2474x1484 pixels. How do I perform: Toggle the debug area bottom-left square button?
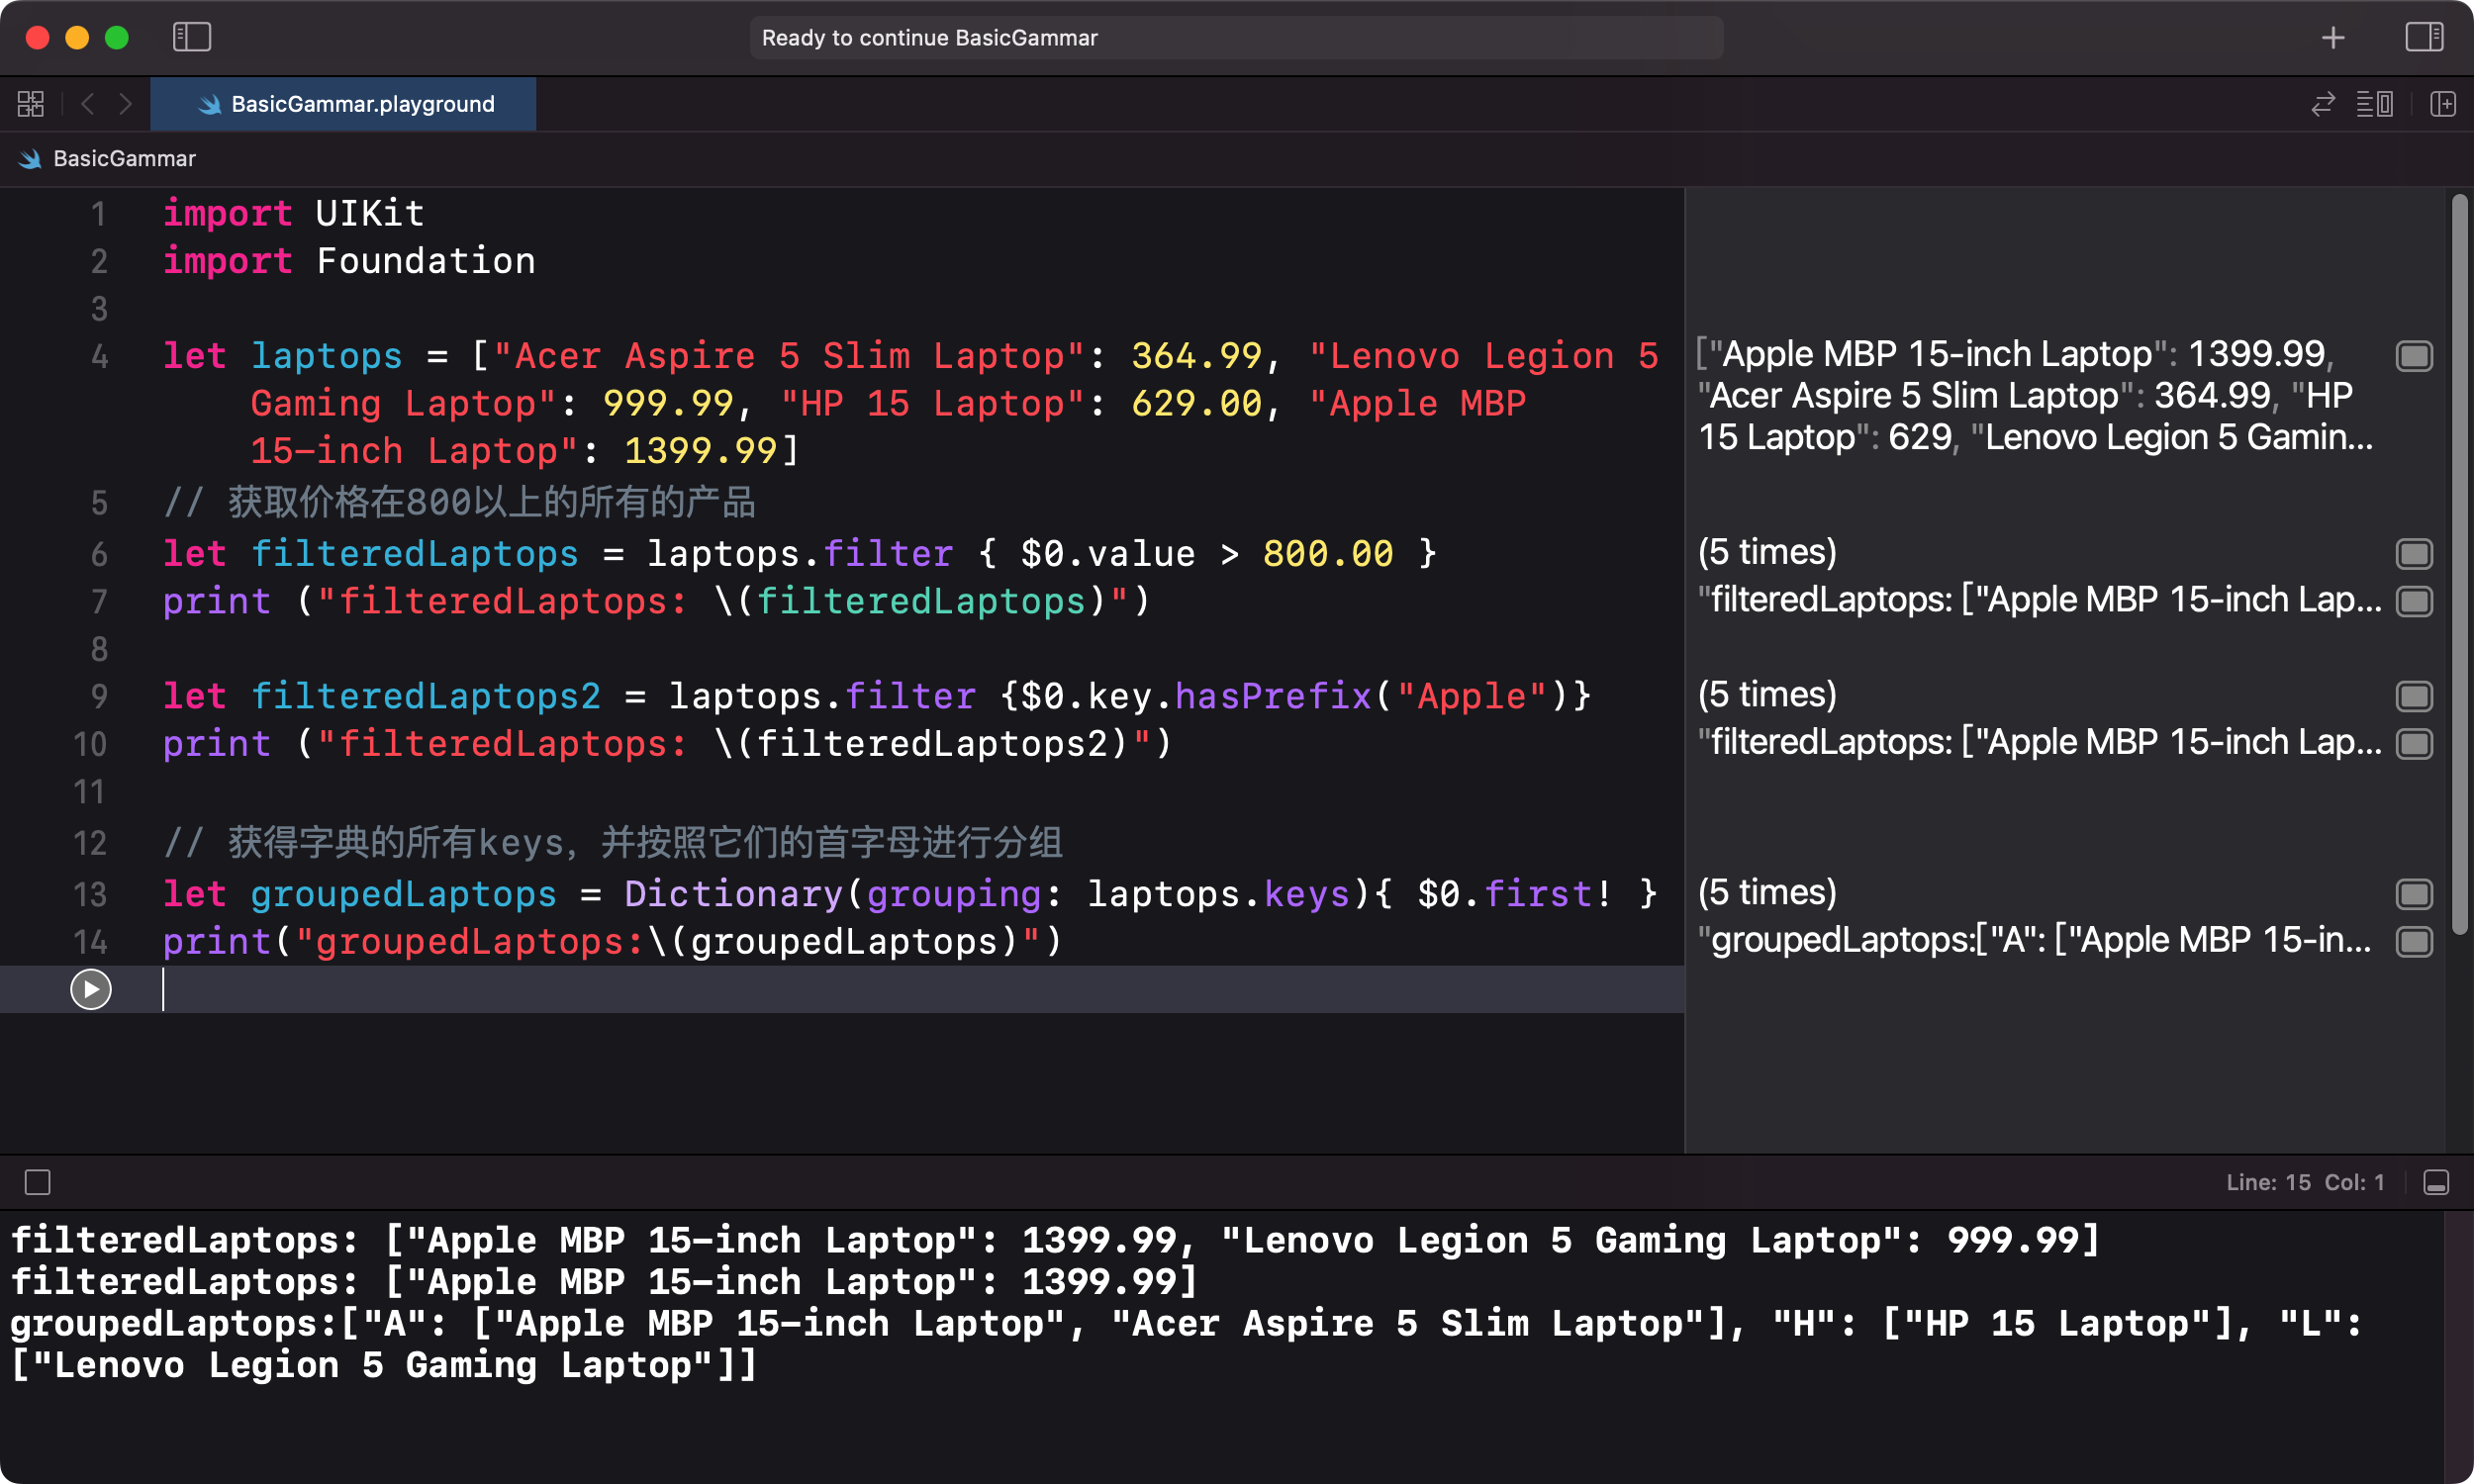[38, 1182]
